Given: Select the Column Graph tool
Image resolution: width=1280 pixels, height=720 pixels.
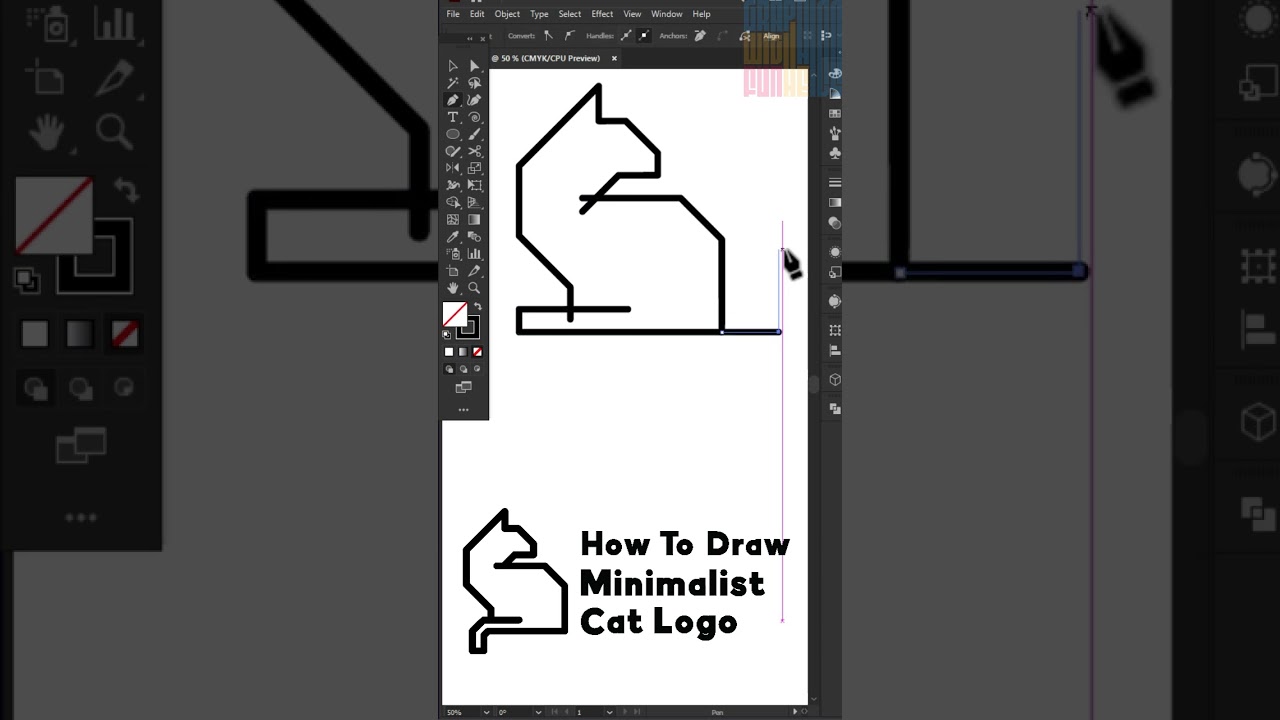Looking at the screenshot, I should (x=474, y=254).
